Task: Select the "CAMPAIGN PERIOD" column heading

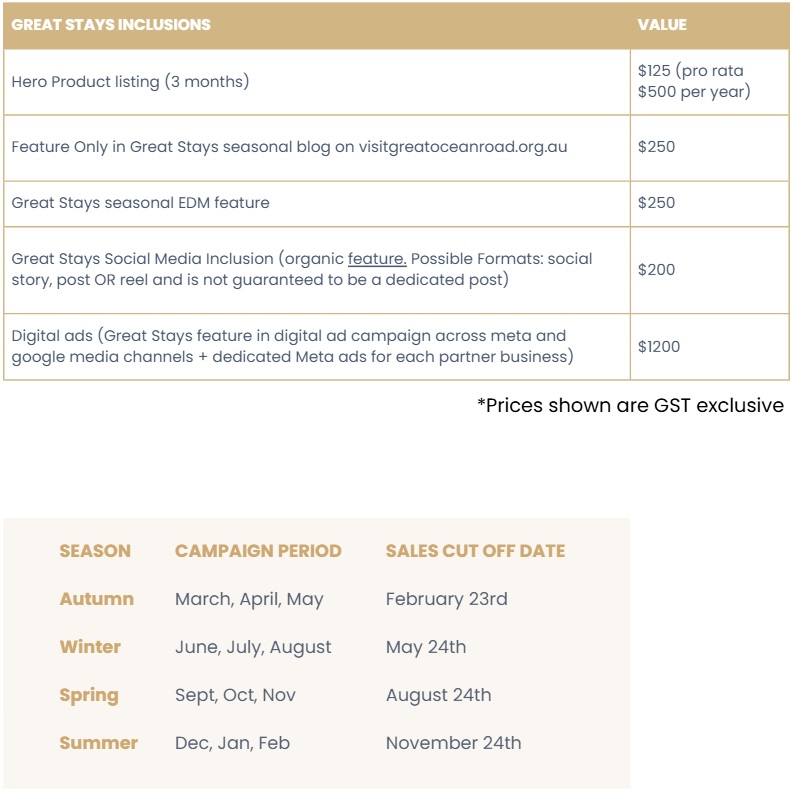Action: (x=258, y=551)
